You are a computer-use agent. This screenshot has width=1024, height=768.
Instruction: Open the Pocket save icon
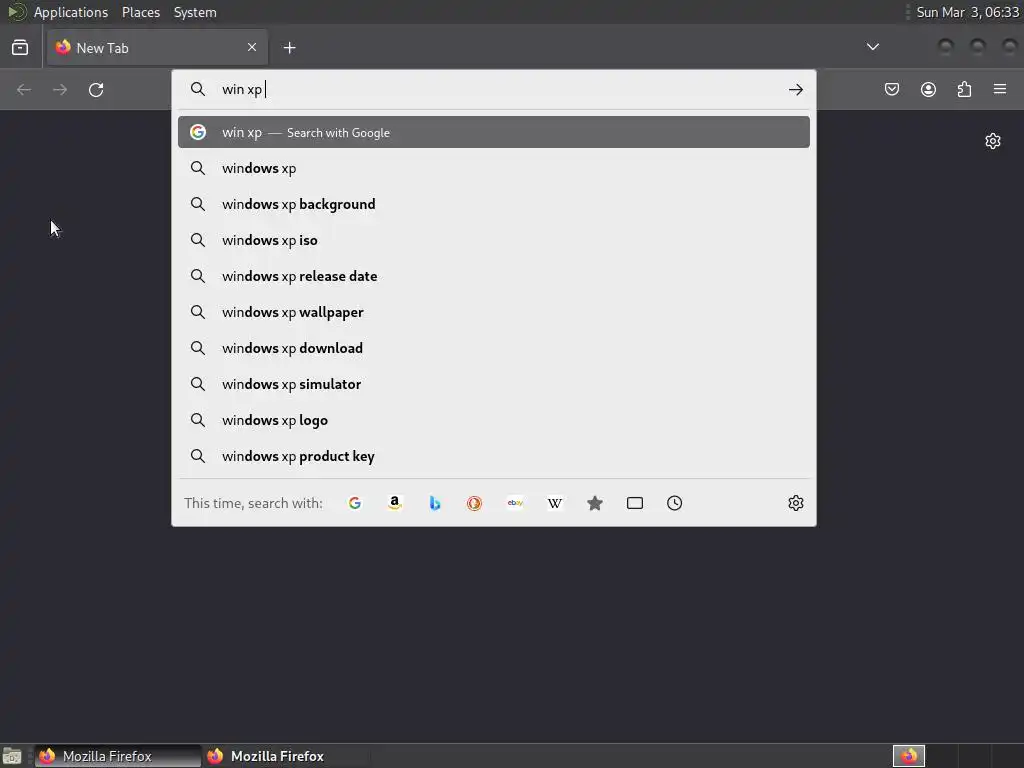891,89
